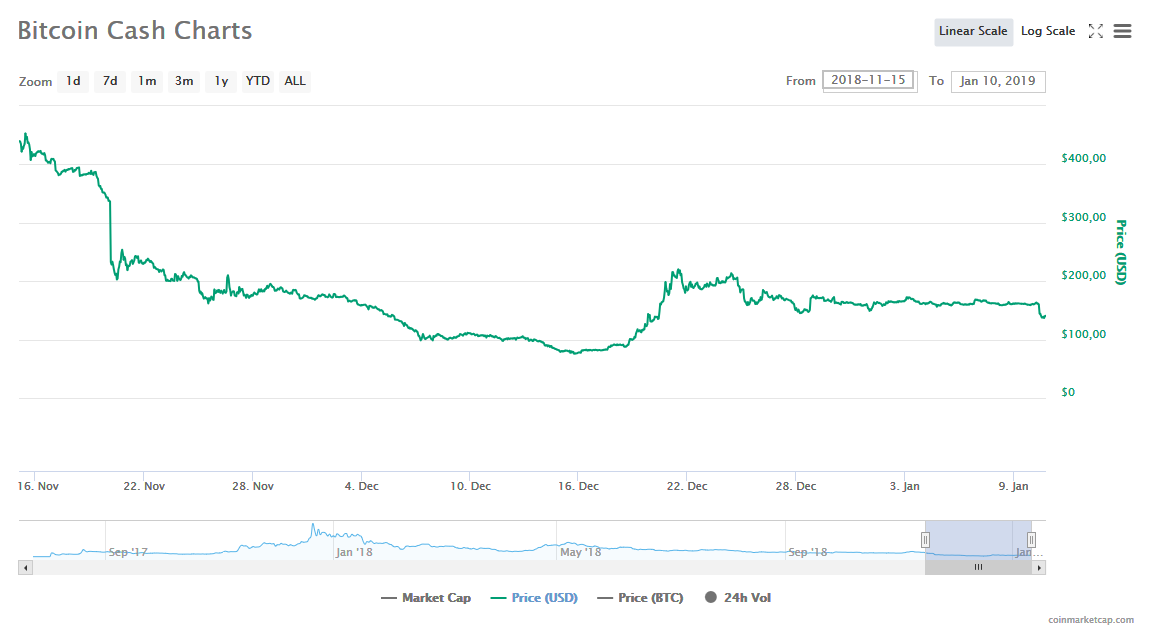The image size is (1160, 640).
Task: Click Sep '18 in the navigator
Action: (808, 552)
